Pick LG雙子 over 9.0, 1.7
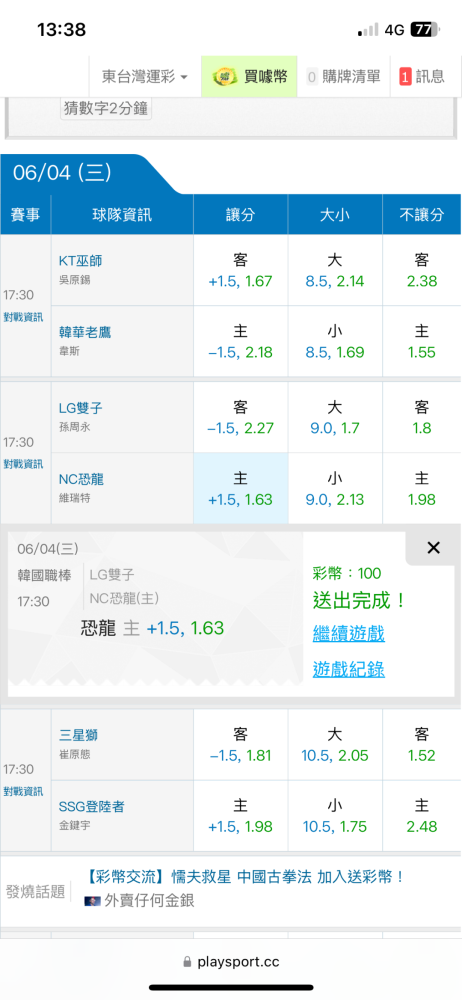Viewport: 462px width, 1000px height. tap(335, 417)
